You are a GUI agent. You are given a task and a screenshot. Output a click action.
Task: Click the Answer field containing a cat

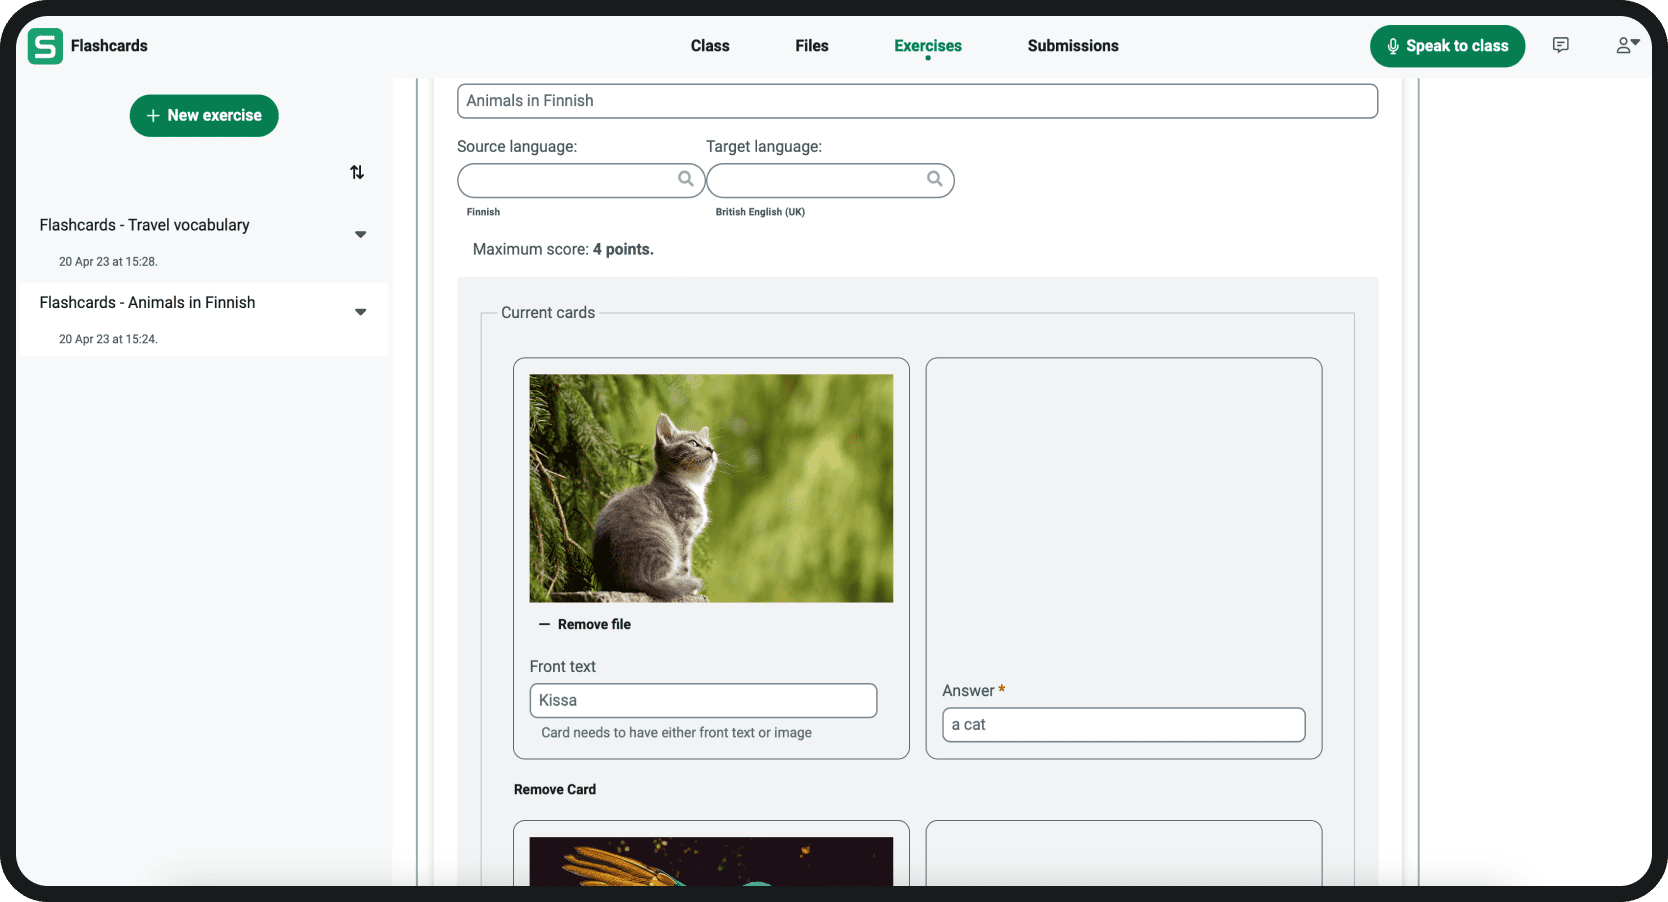[1123, 725]
